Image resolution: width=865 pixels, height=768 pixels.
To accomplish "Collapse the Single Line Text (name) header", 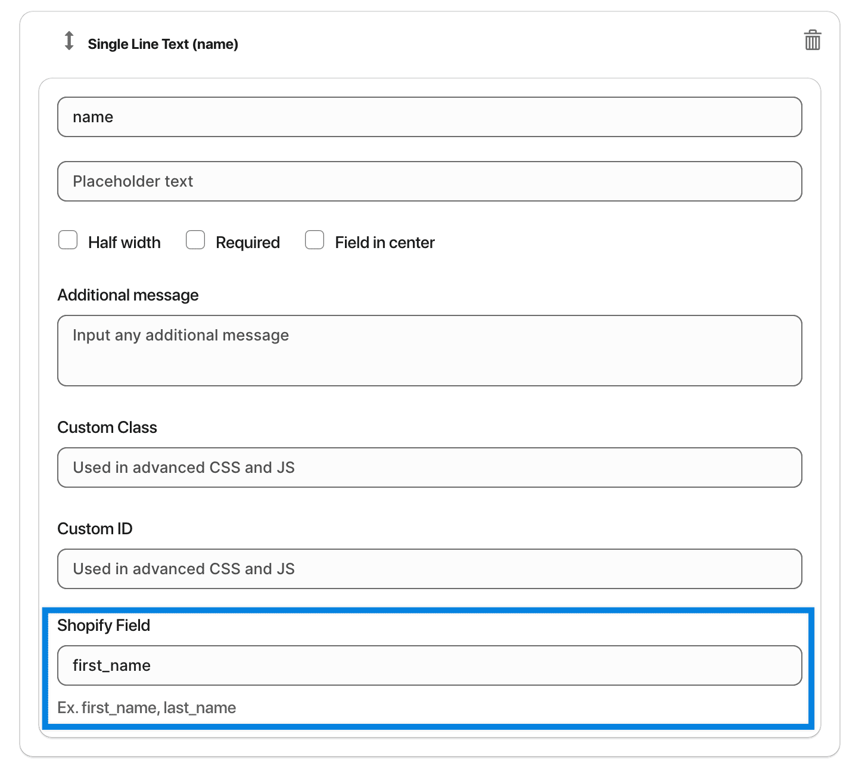I will tap(163, 44).
